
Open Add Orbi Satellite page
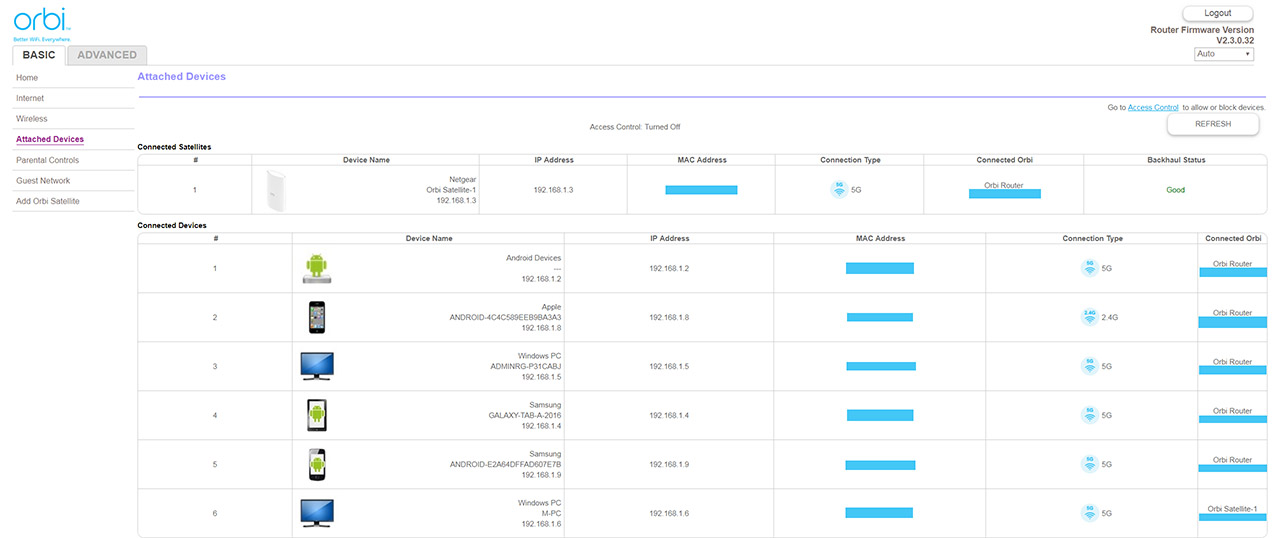pyautogui.click(x=48, y=201)
